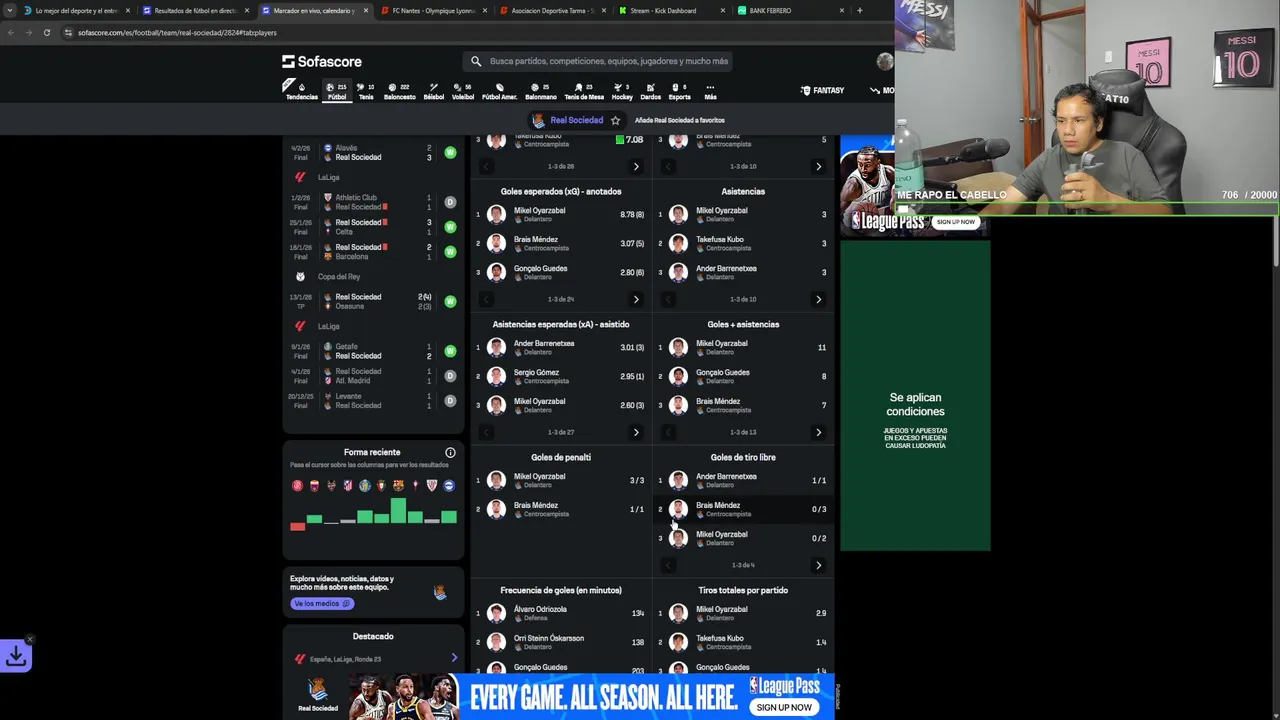Open Alavés vs Real Sociedad 4/2/26 match
The width and height of the screenshot is (1280, 720).
[x=373, y=152]
